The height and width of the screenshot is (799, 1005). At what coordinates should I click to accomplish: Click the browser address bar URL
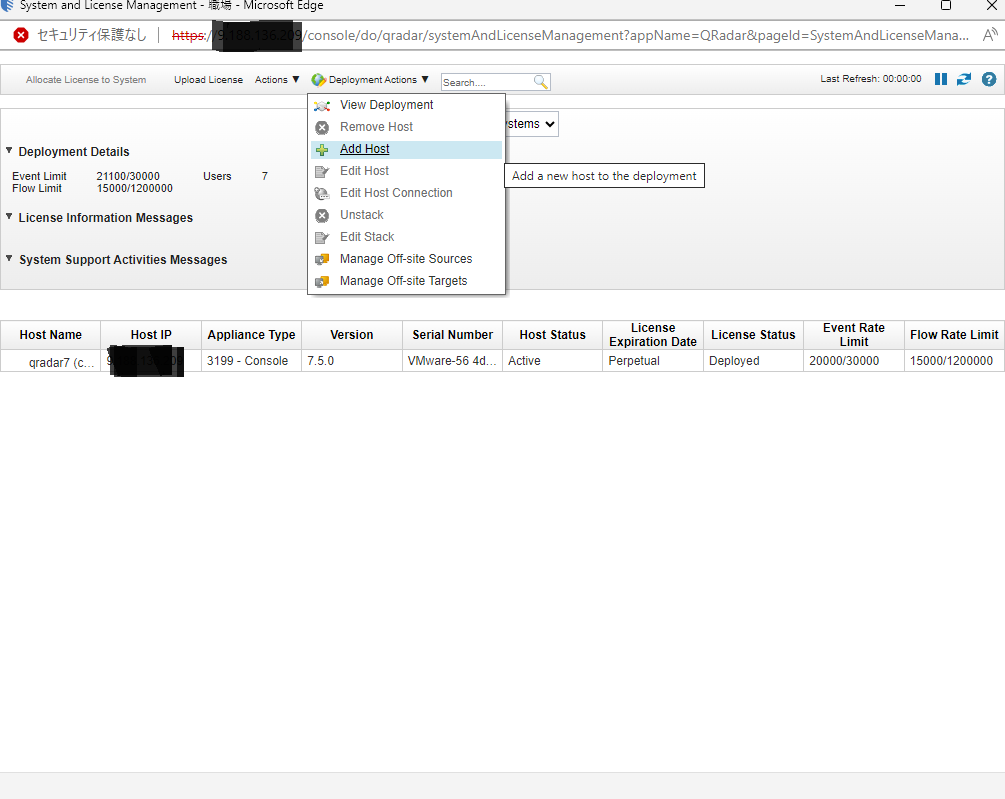point(570,35)
